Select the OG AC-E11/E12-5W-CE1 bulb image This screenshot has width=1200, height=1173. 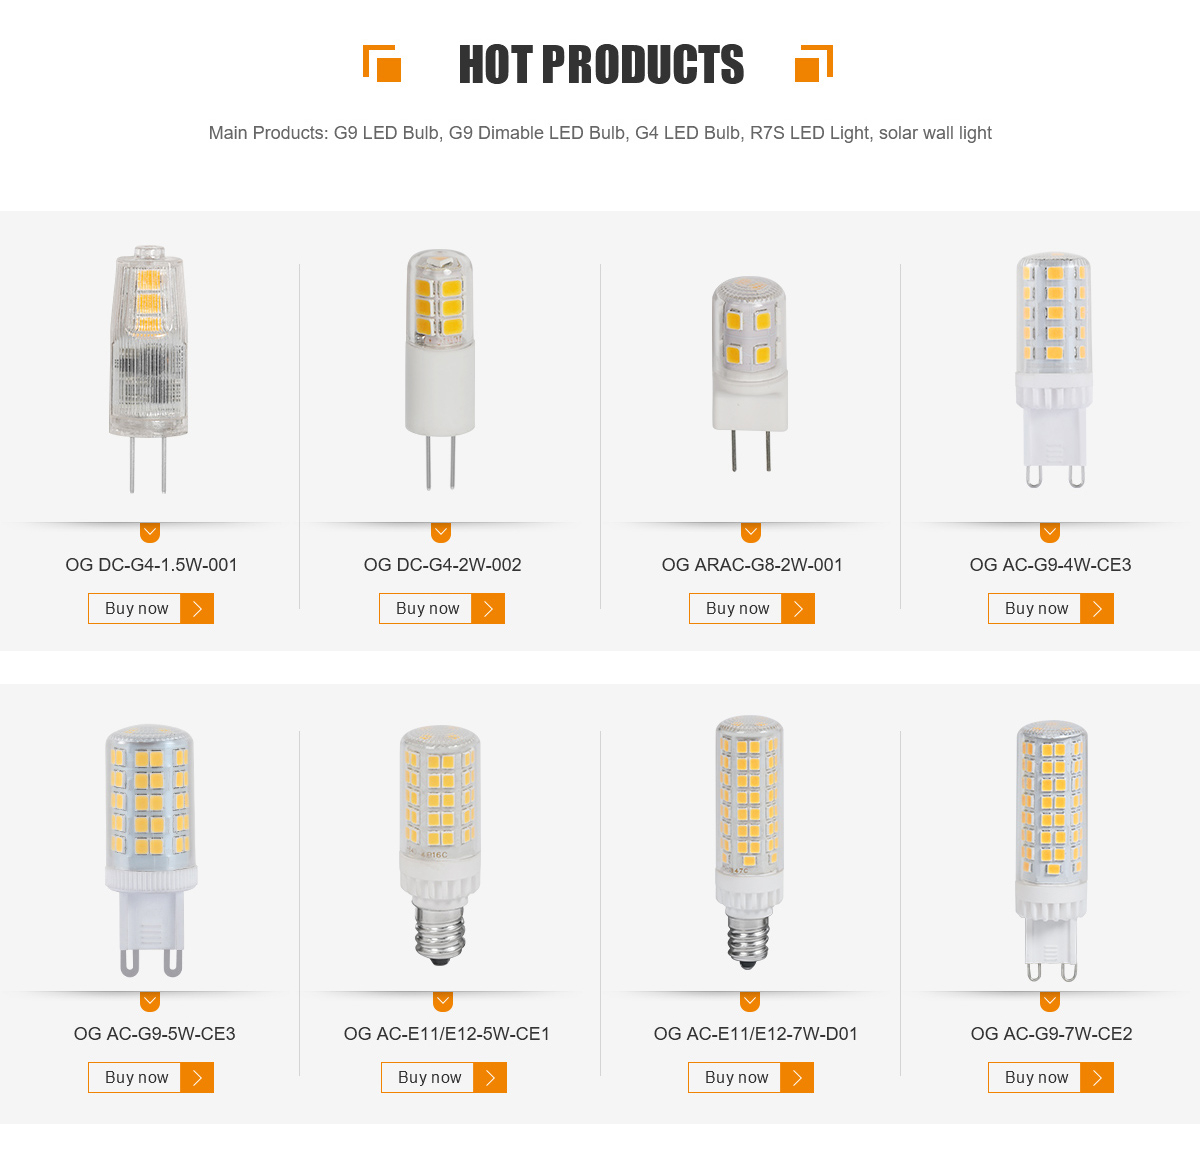pyautogui.click(x=439, y=845)
